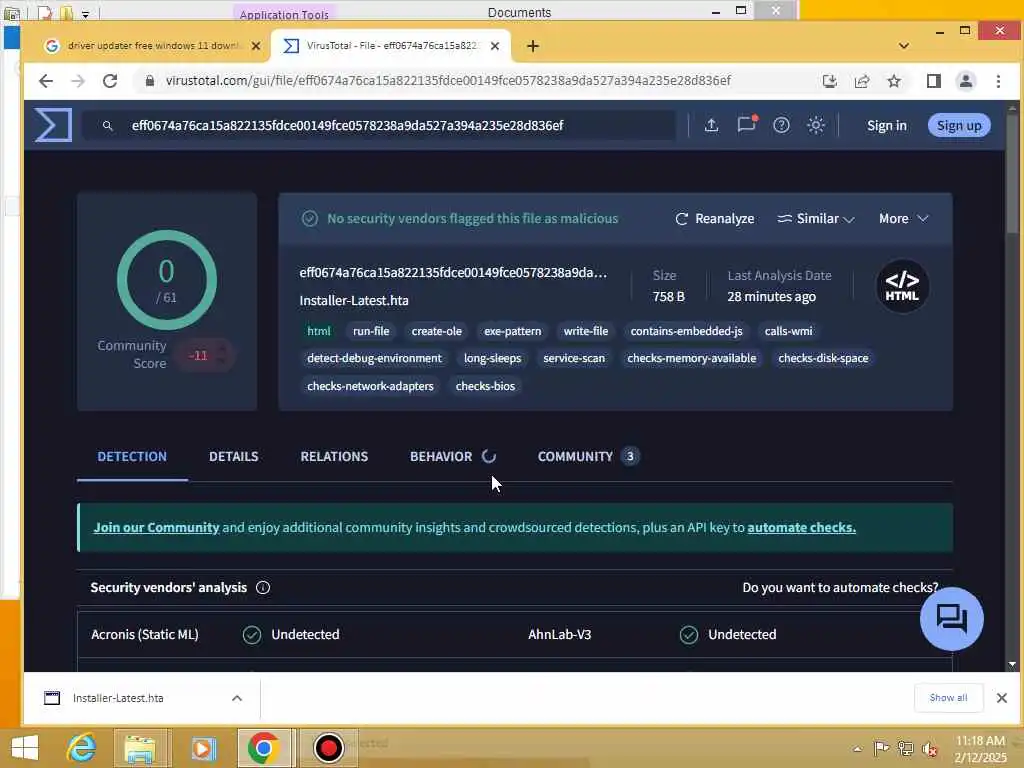This screenshot has height=768, width=1024.
Task: Toggle light/dark theme sun icon
Action: tap(816, 125)
